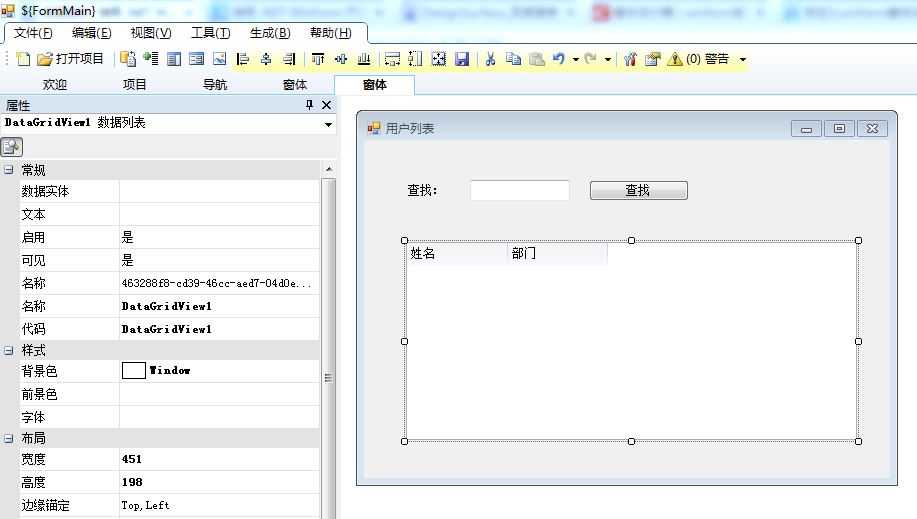Click the 查找 button on the form

click(x=639, y=190)
